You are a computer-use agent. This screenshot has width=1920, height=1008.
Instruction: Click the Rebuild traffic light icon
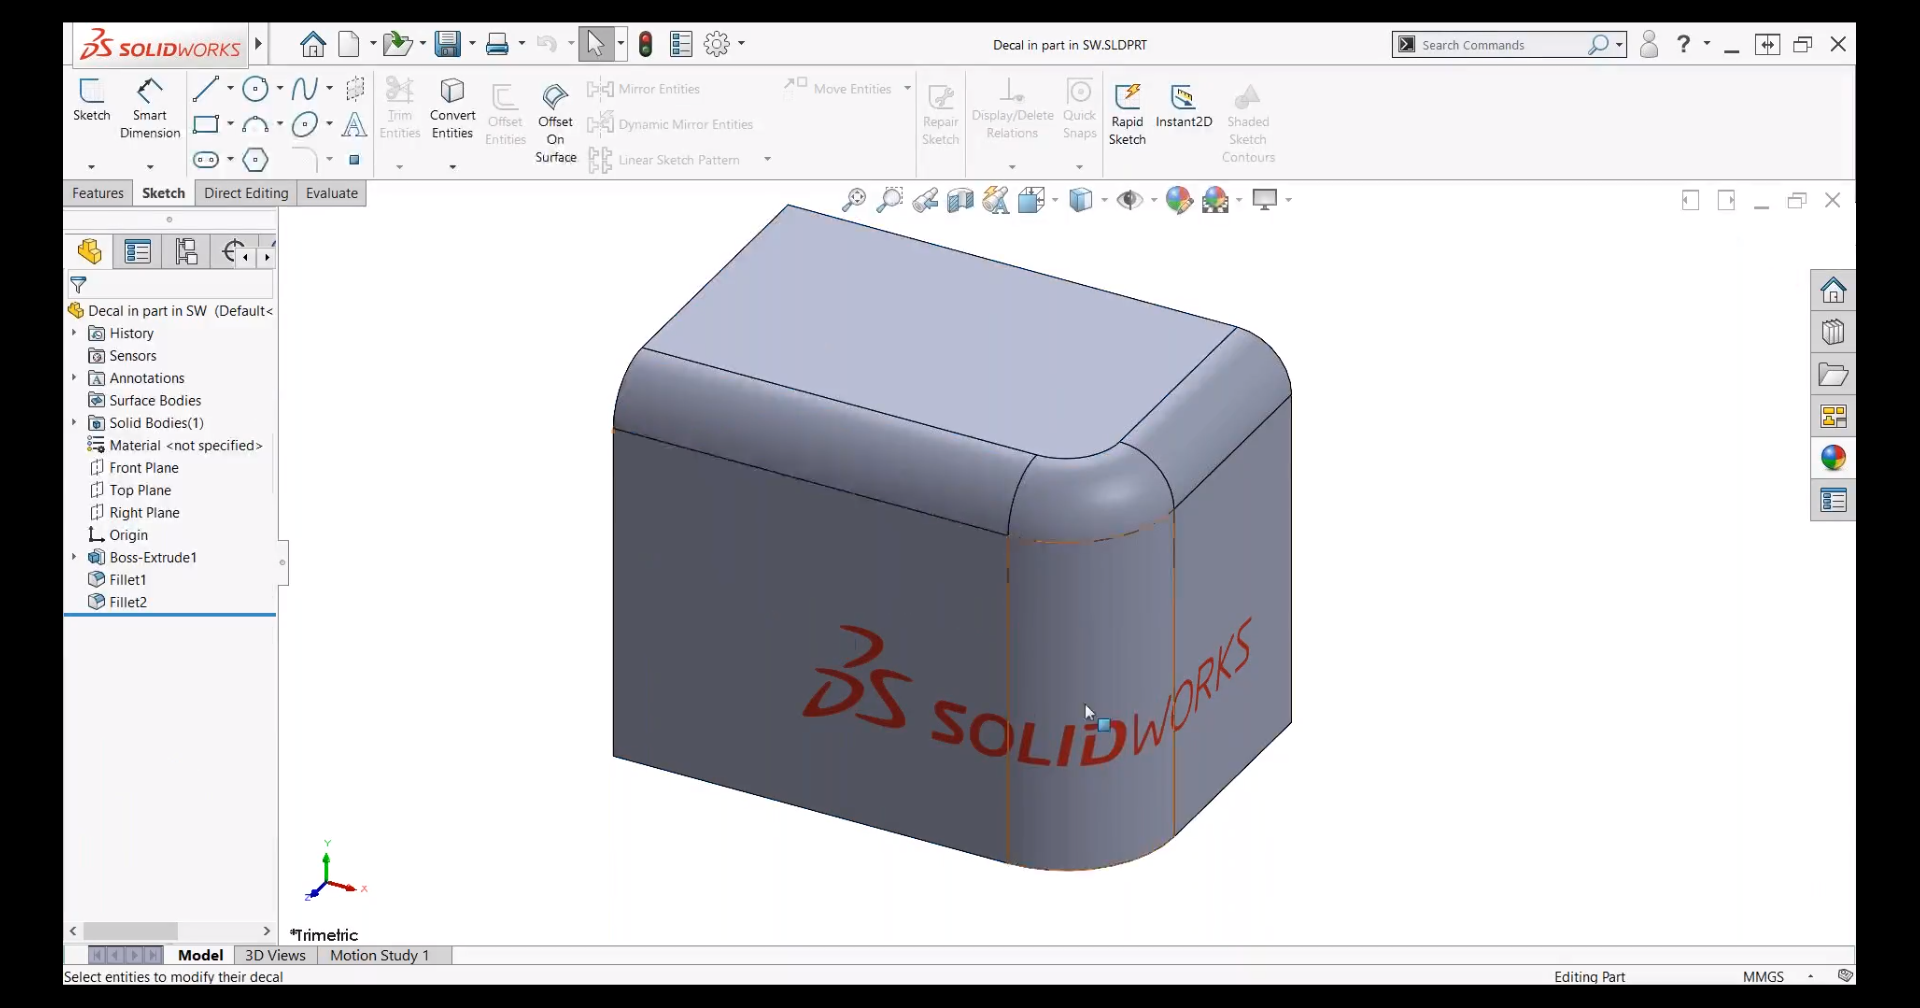point(646,44)
